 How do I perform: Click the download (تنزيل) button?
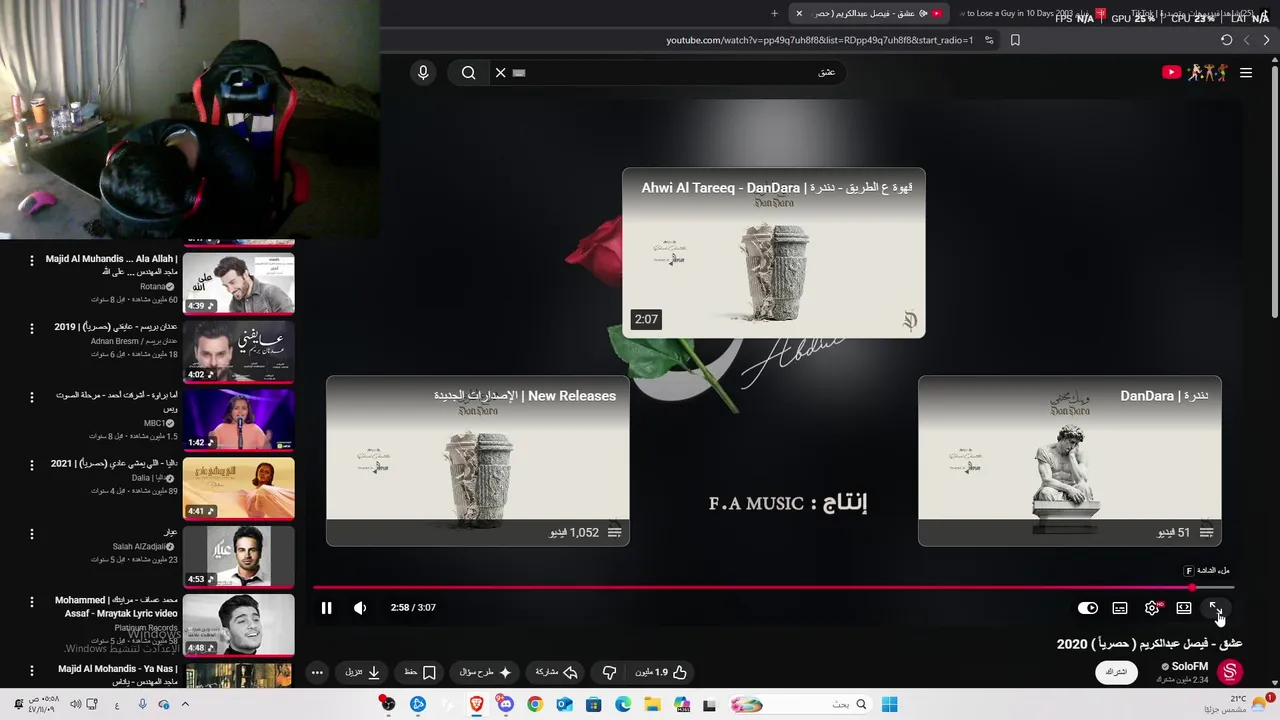[363, 672]
